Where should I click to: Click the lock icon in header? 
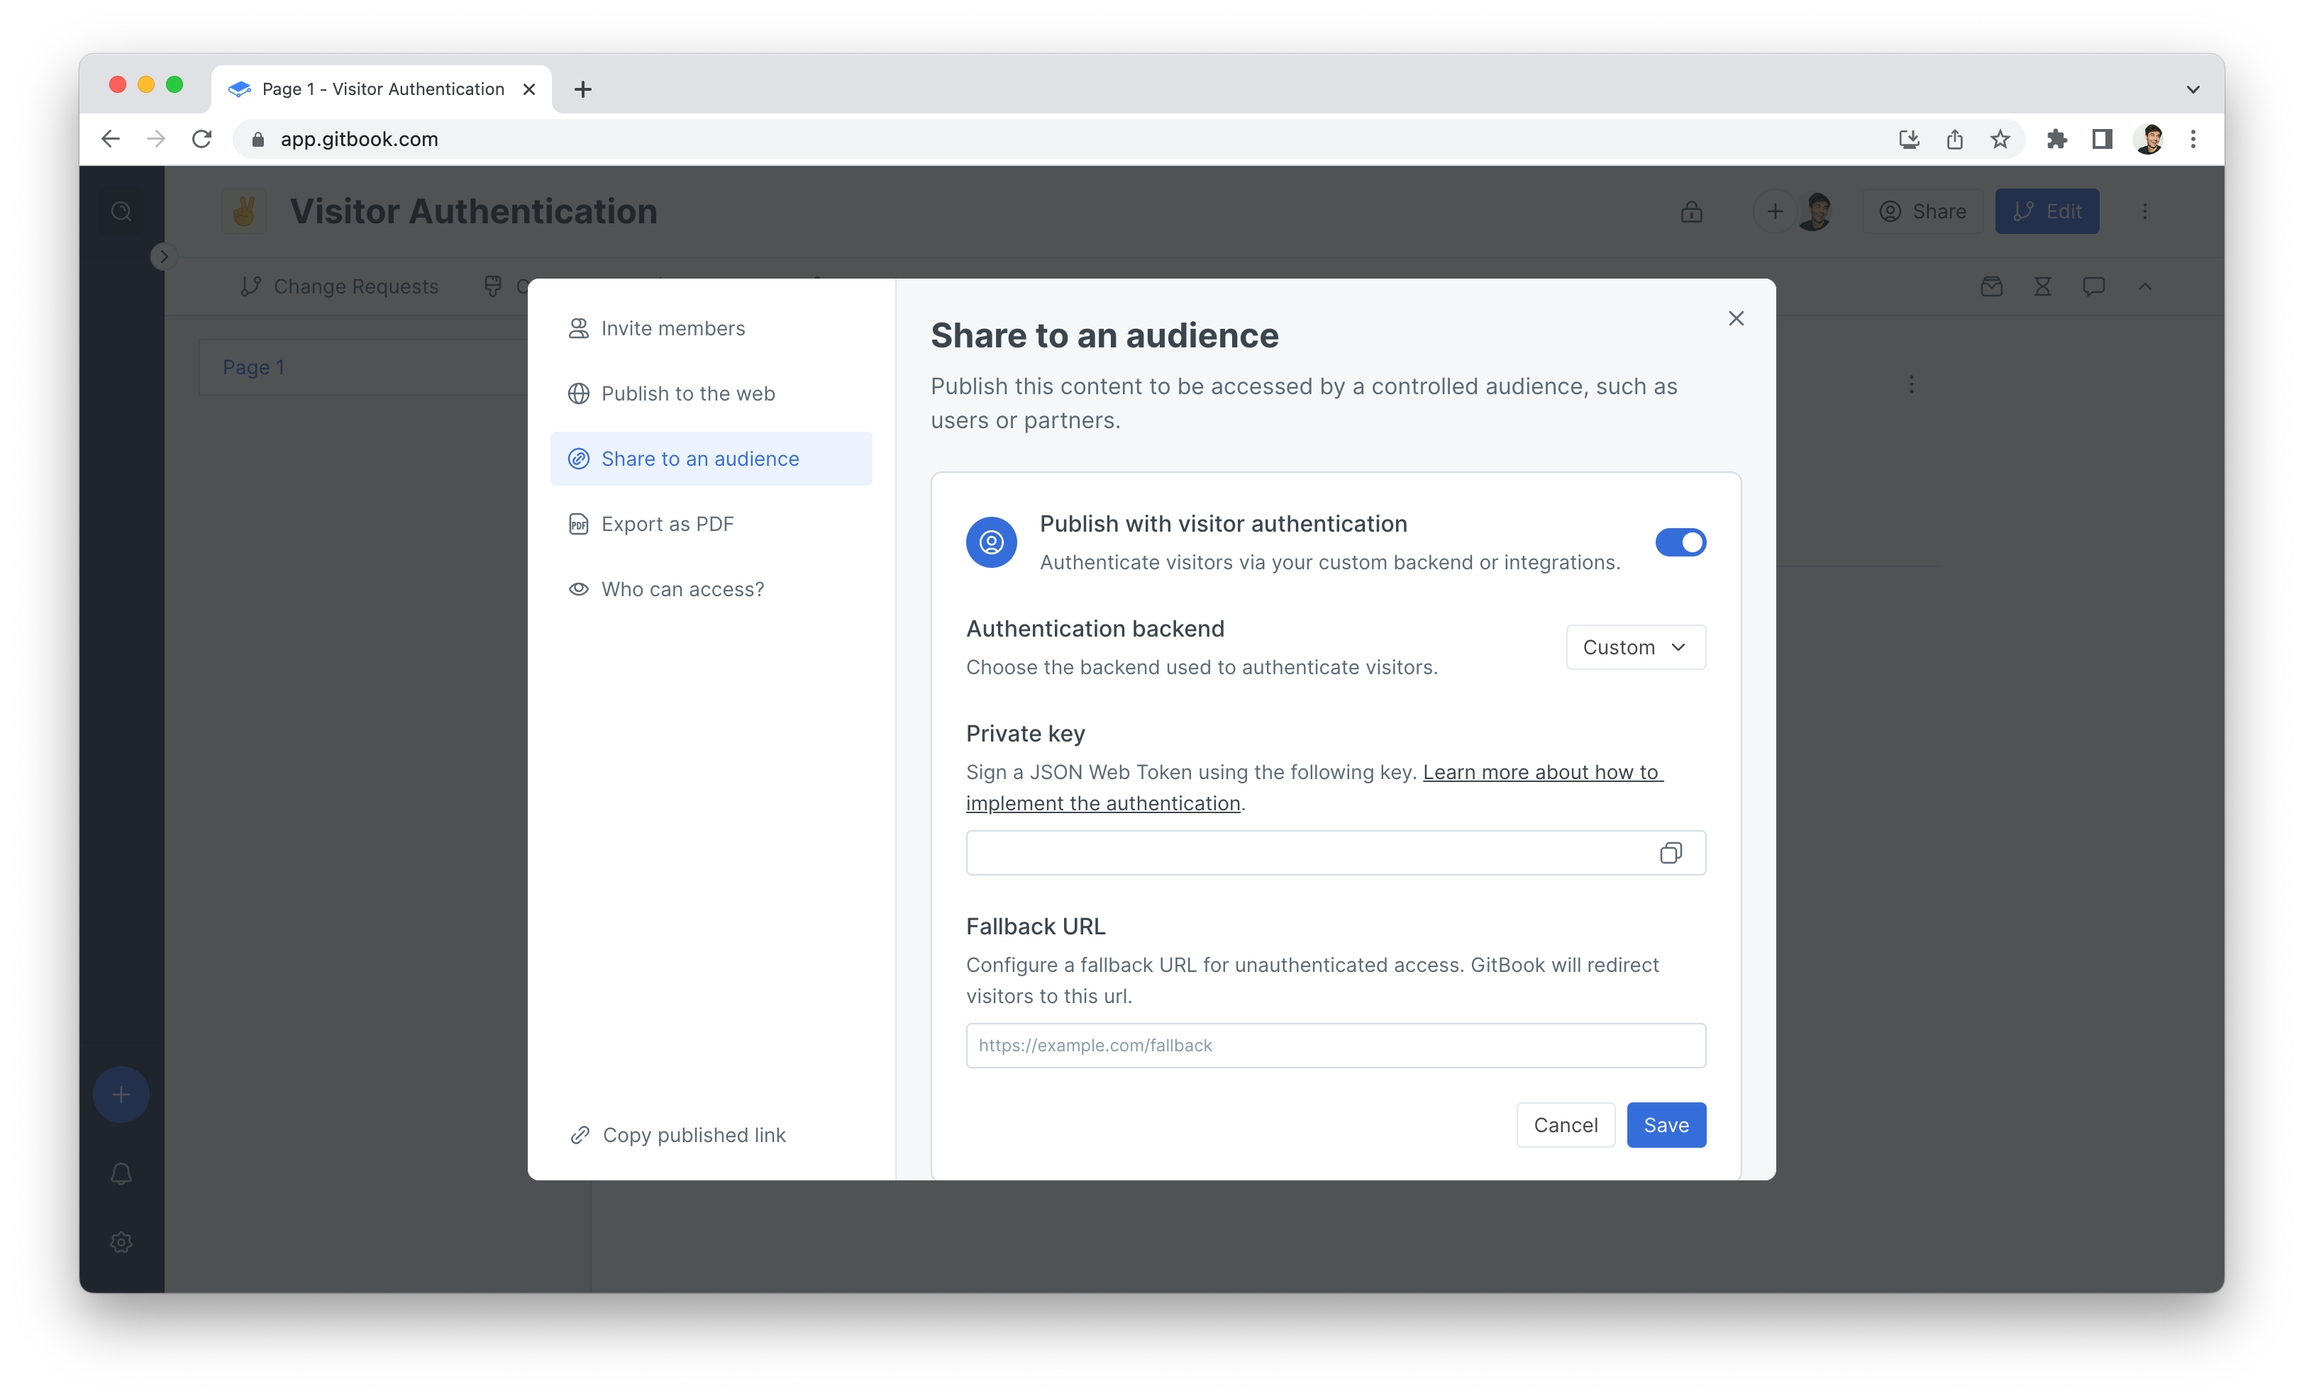1691,211
